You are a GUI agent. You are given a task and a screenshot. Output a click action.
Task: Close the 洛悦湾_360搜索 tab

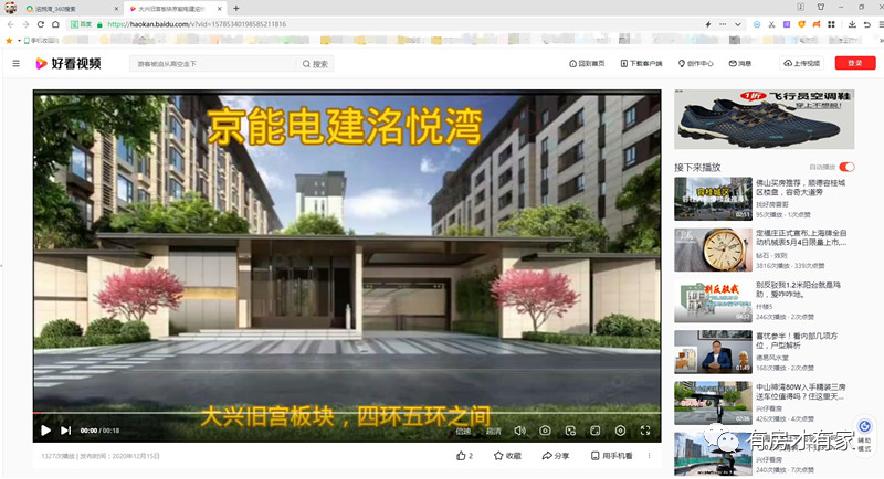tap(117, 9)
